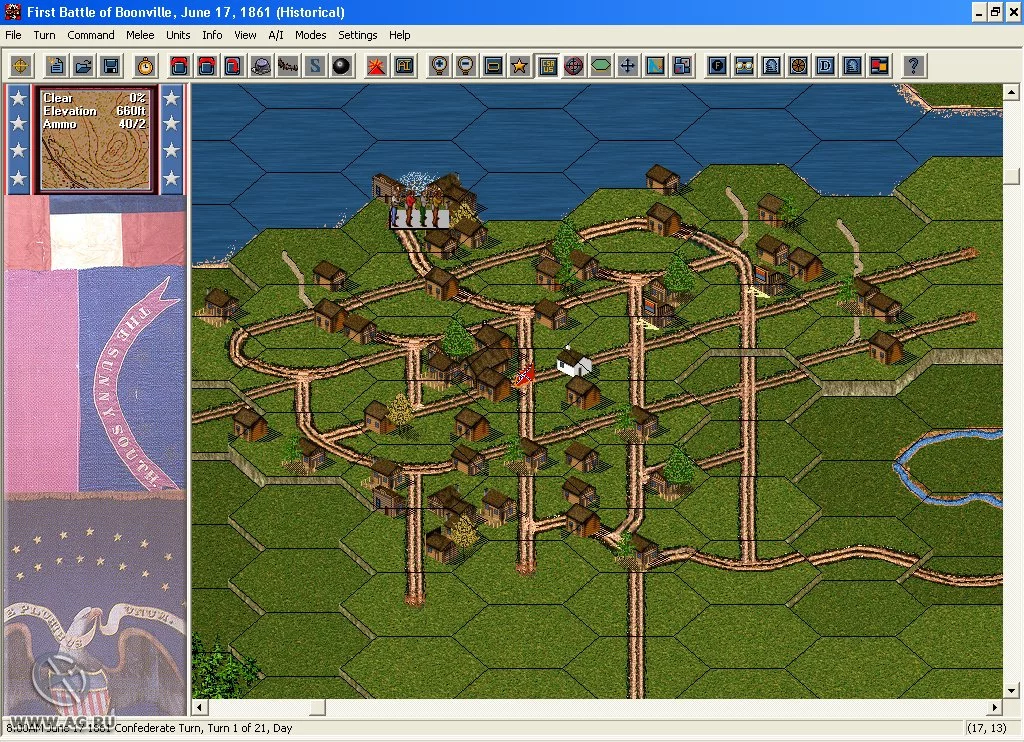Click the Confederate flag objective marker
Screen dimensions: 1024x742
pos(524,376)
